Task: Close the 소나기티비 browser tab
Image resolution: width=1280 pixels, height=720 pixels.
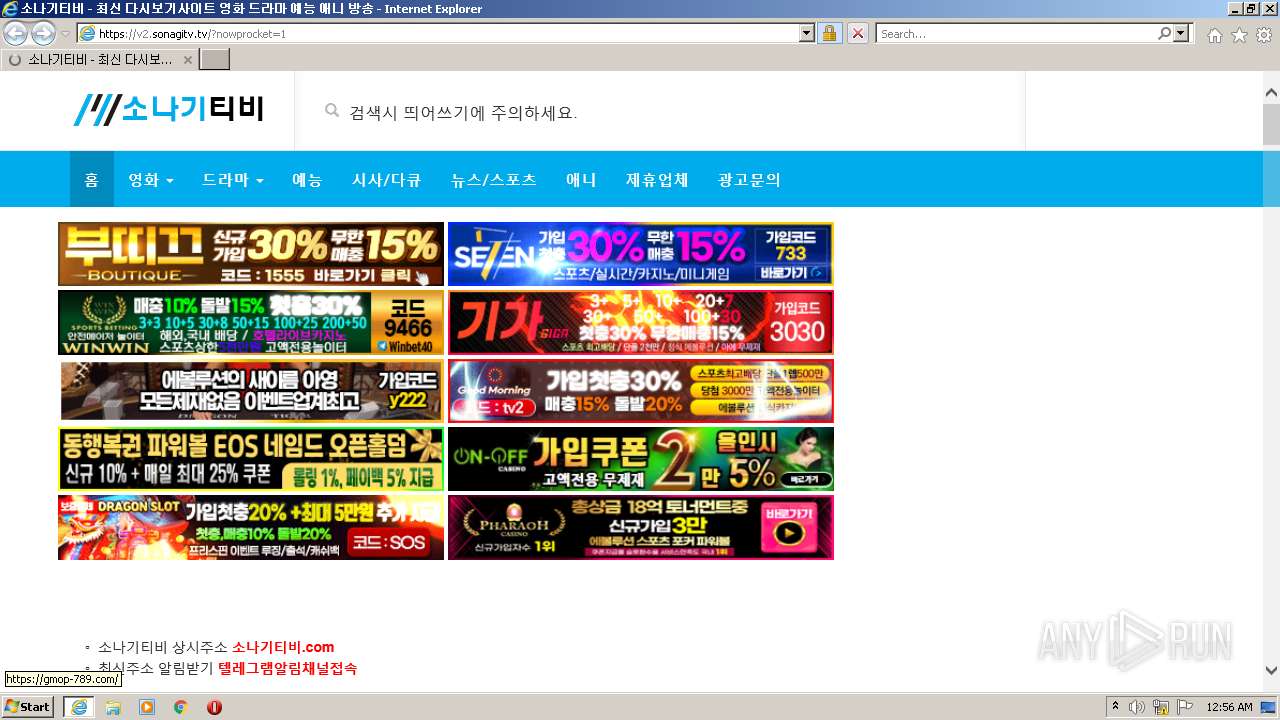Action: (x=187, y=60)
